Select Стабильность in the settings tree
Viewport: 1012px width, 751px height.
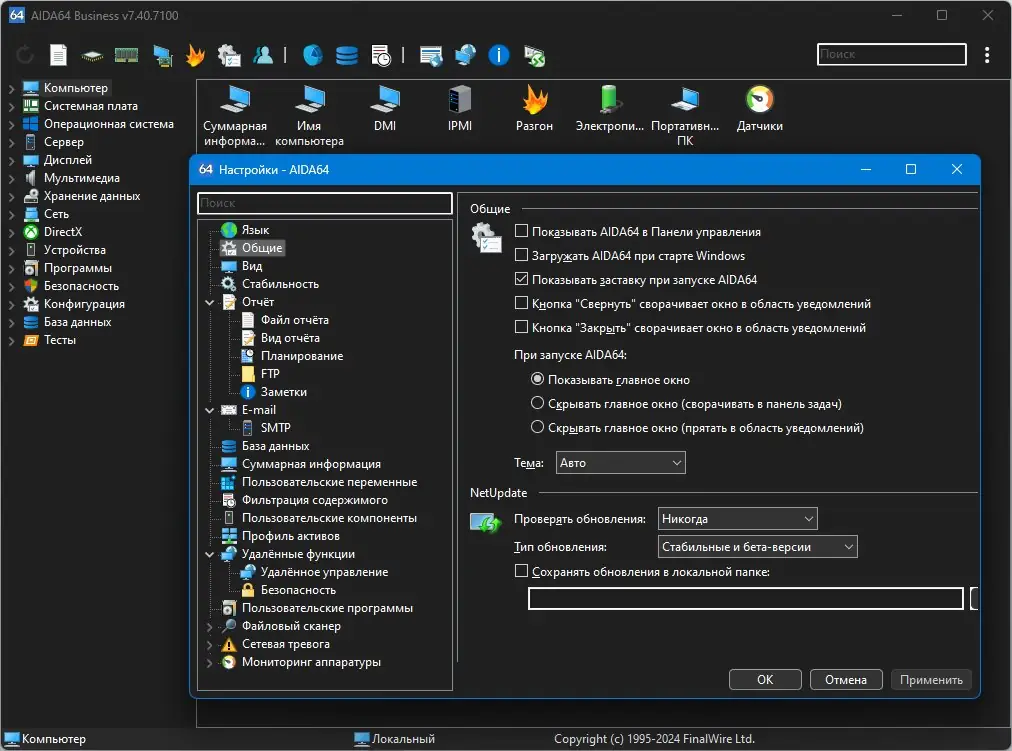pyautogui.click(x=280, y=284)
